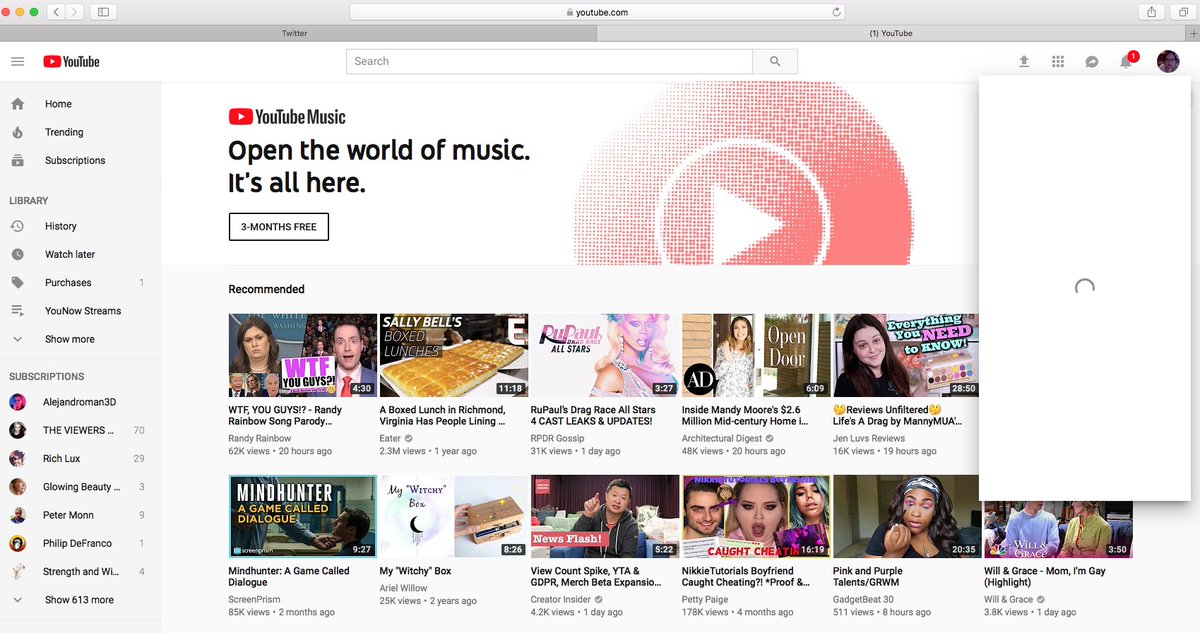Click the magnifier search button
The height and width of the screenshot is (633, 1200).
click(775, 61)
